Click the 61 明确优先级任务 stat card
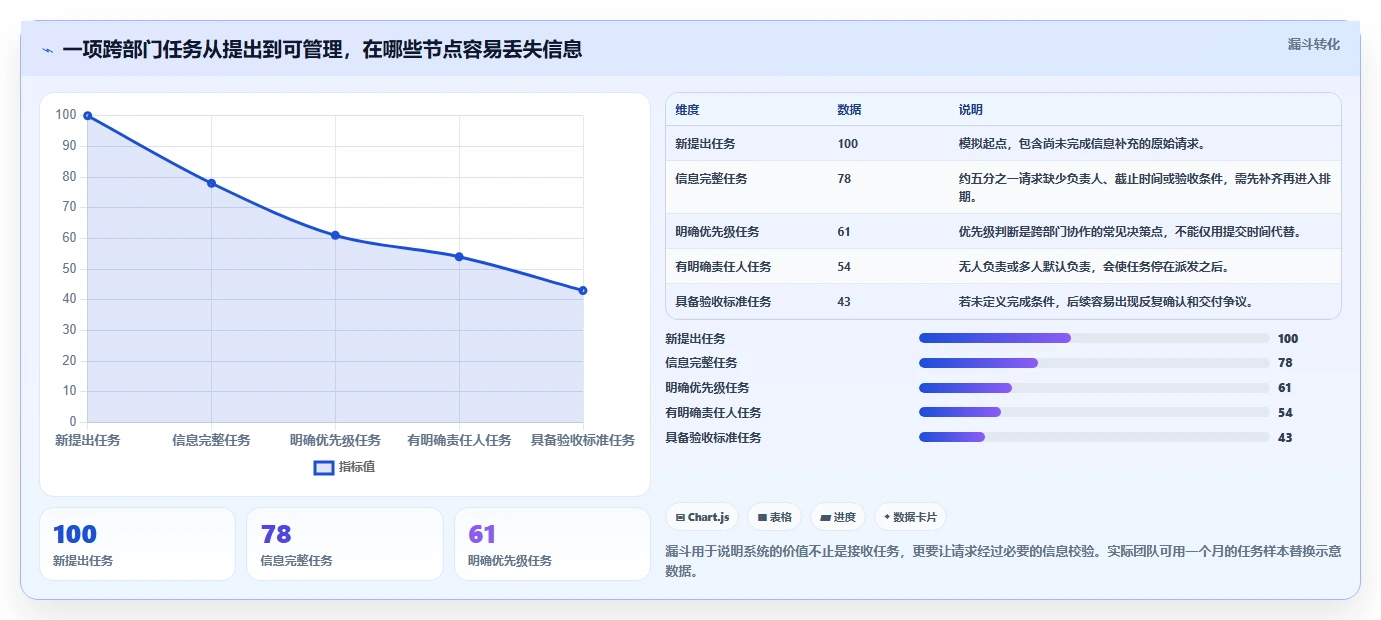Viewport: 1381px width, 620px height. (552, 544)
